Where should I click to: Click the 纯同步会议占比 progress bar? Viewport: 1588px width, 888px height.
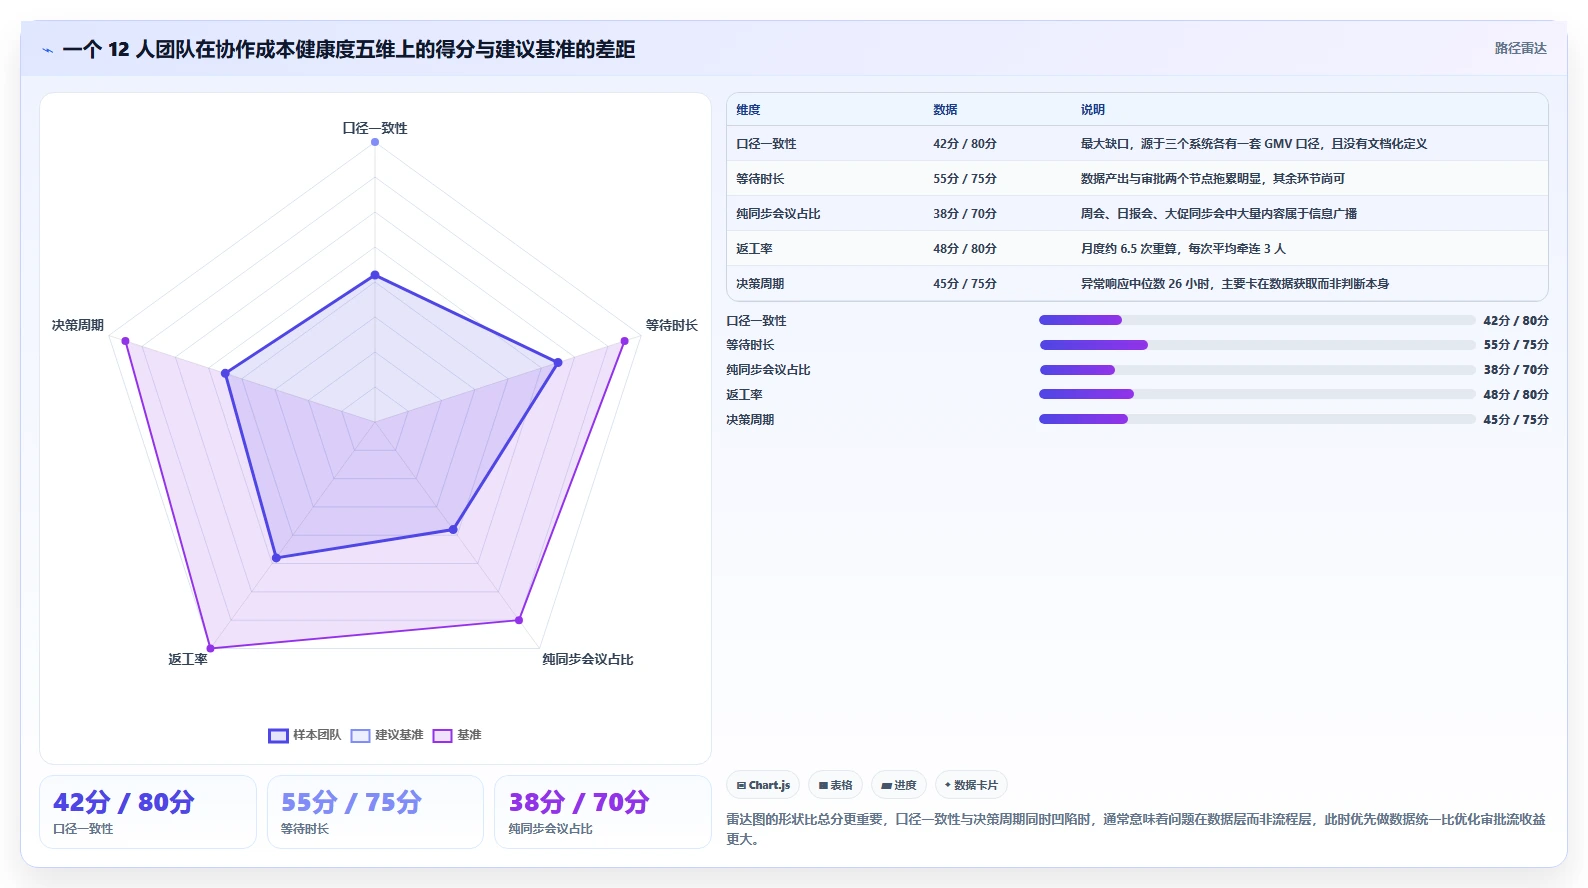(1257, 370)
